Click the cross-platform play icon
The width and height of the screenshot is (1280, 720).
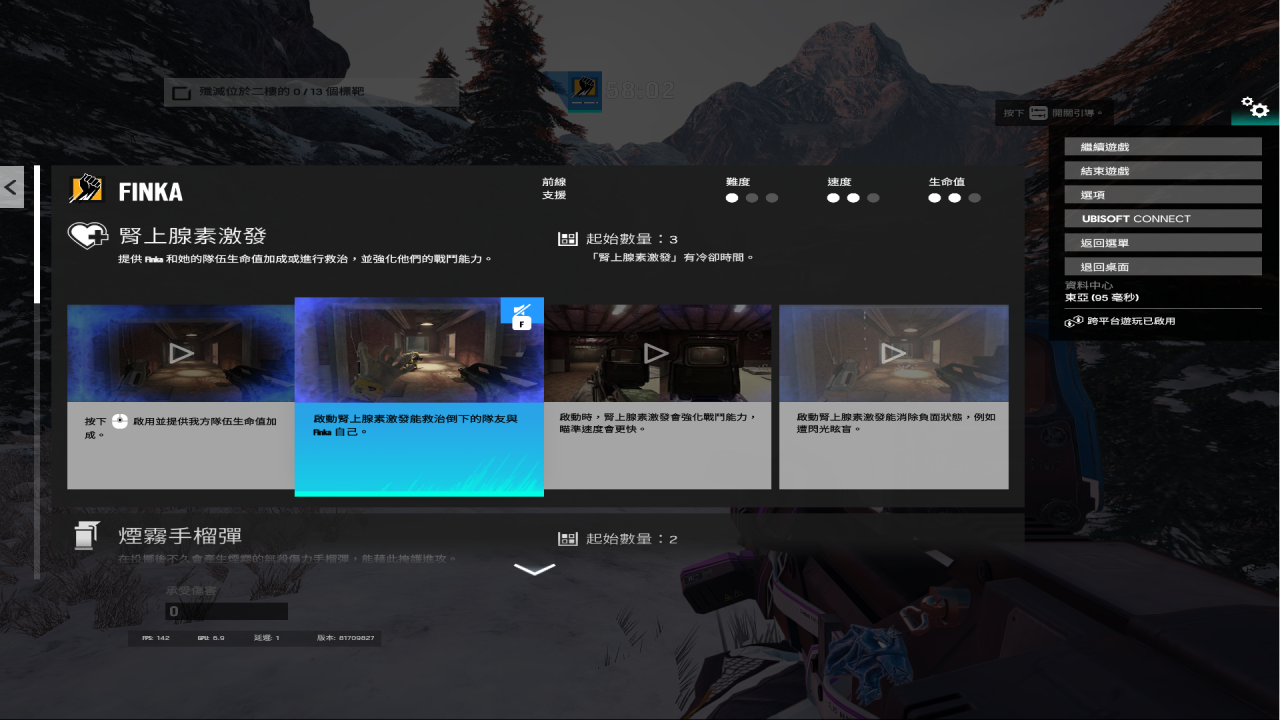1074,321
